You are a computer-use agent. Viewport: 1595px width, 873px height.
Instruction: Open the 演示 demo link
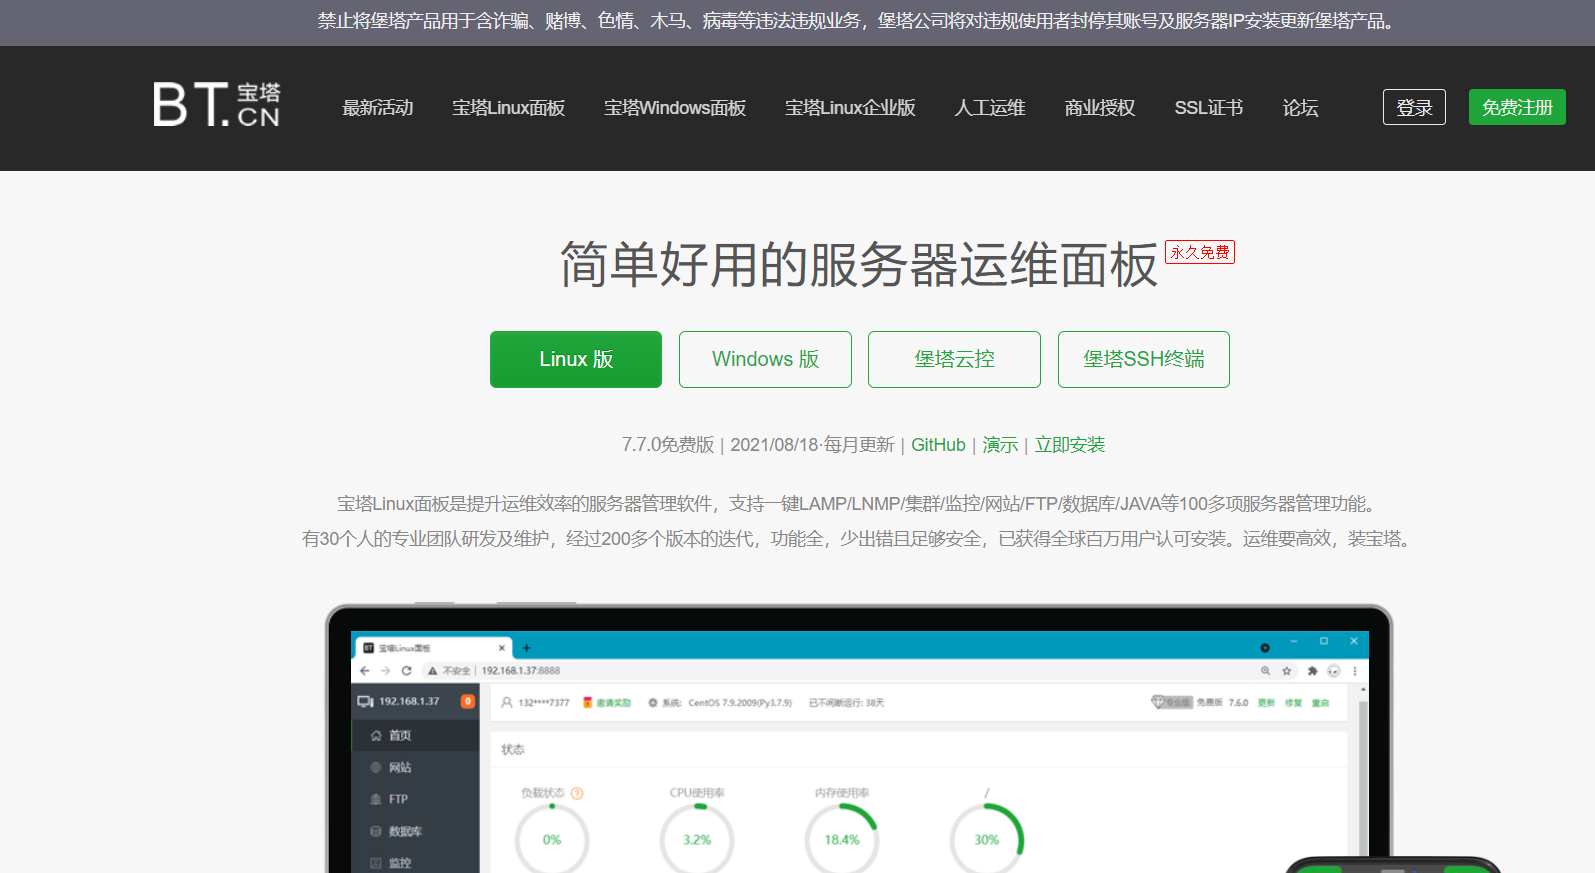pos(1000,445)
